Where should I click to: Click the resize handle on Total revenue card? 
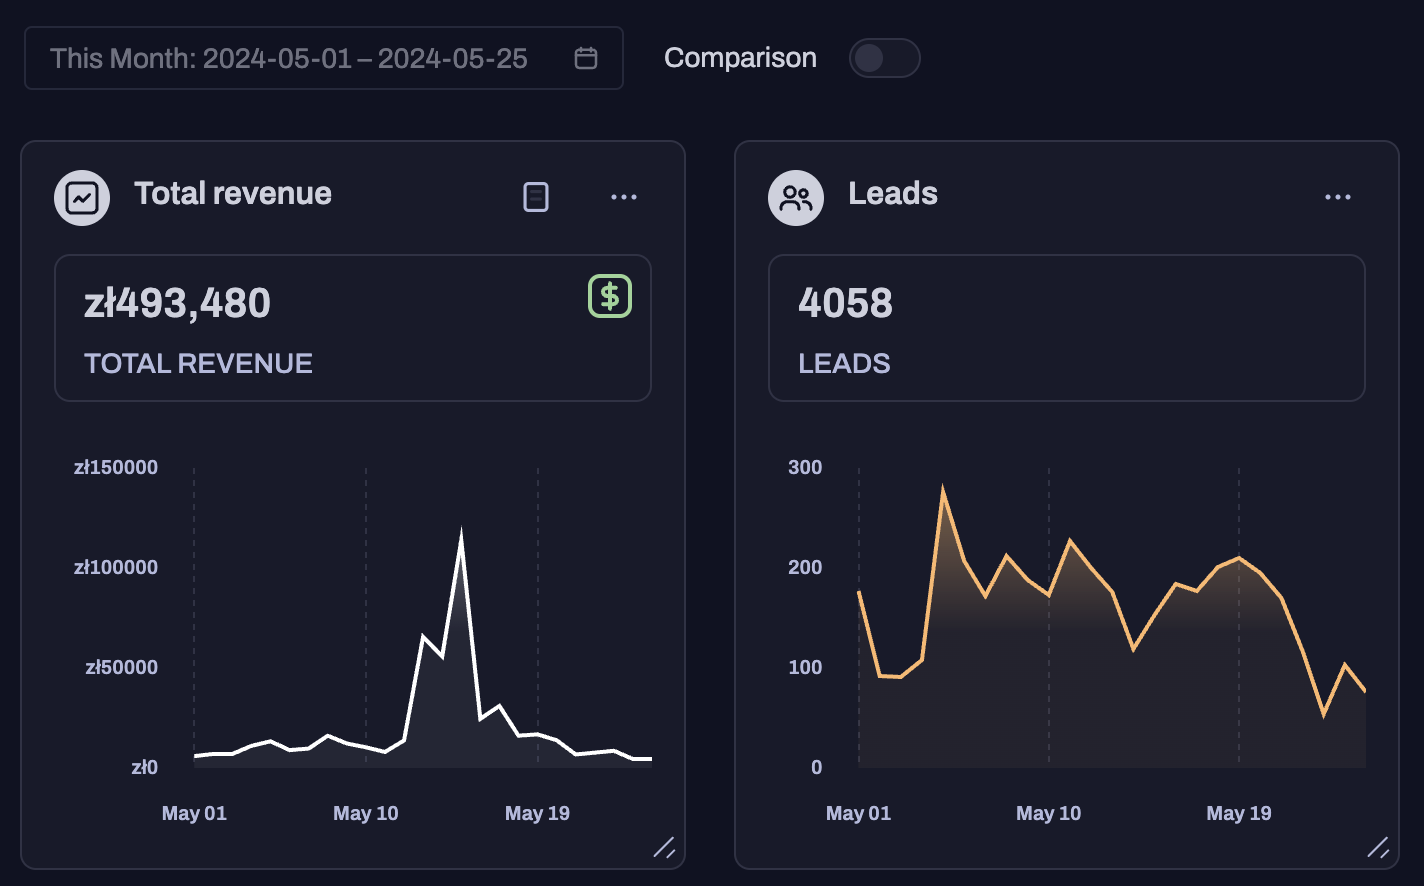664,847
